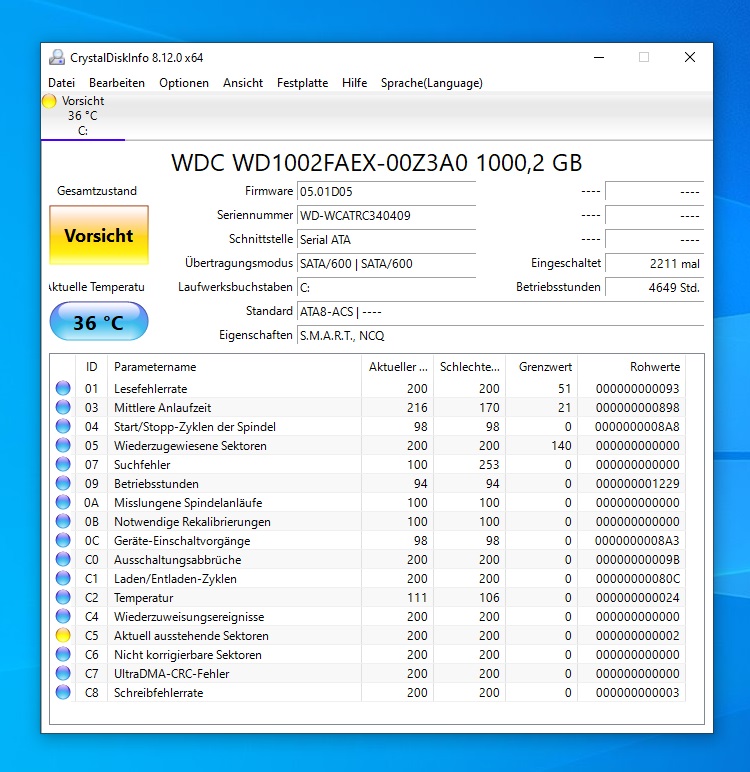This screenshot has height=772, width=750.
Task: Click the yellow warning orb for Aktuell ausstehende Sektoren
Action: pos(63,635)
